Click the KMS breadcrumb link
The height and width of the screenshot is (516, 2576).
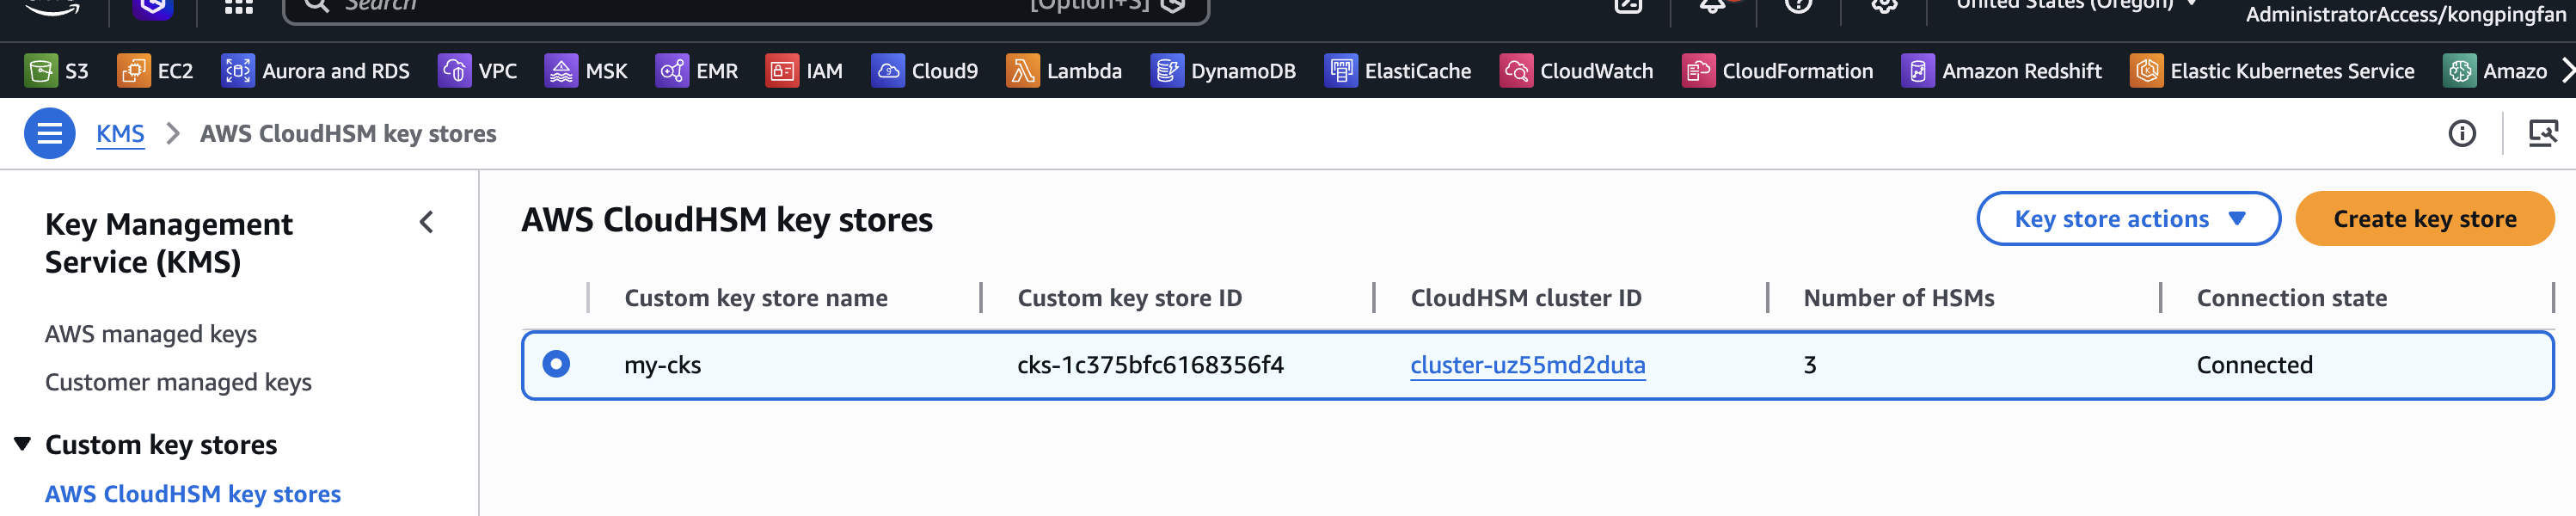120,134
